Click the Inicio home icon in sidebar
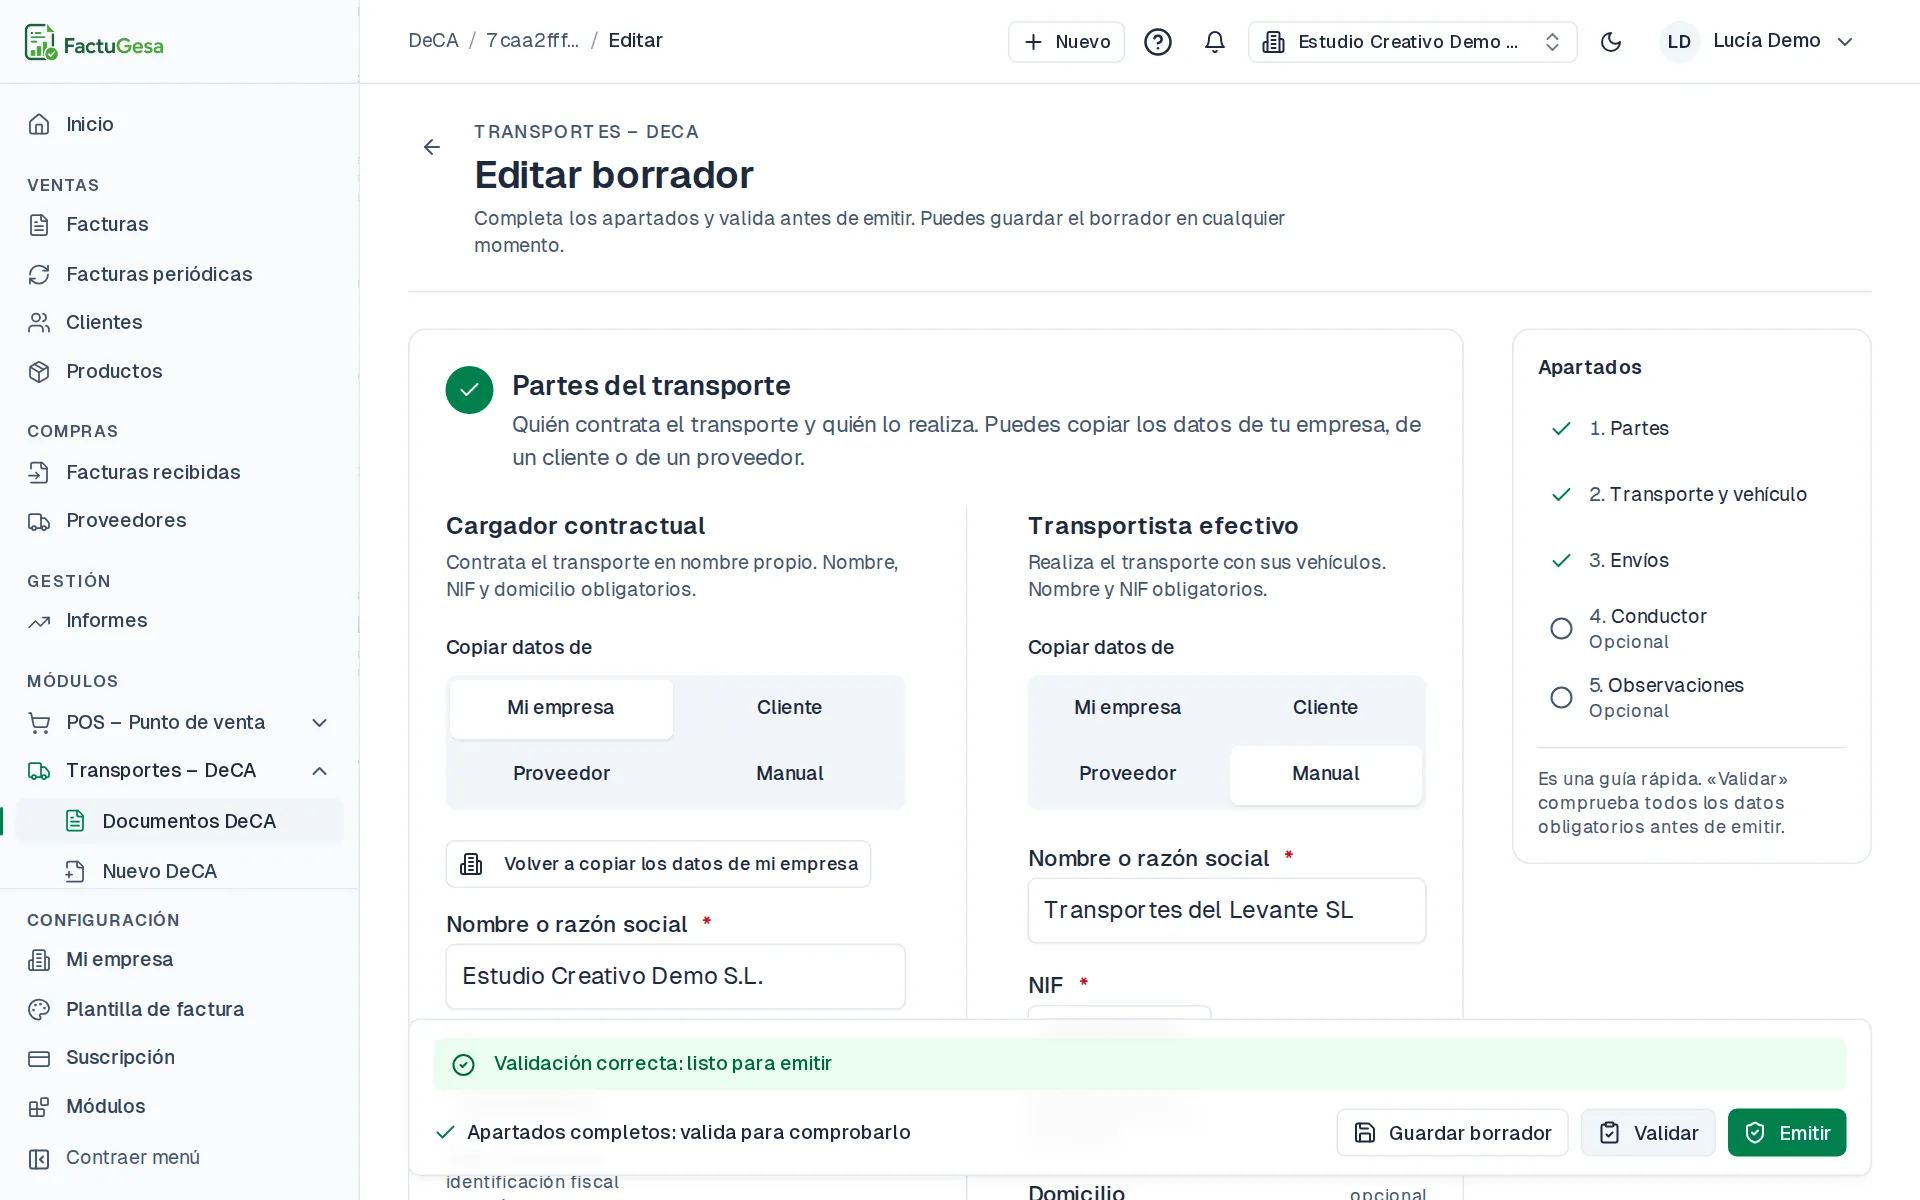Screen dimensions: 1920x1200 coord(39,124)
